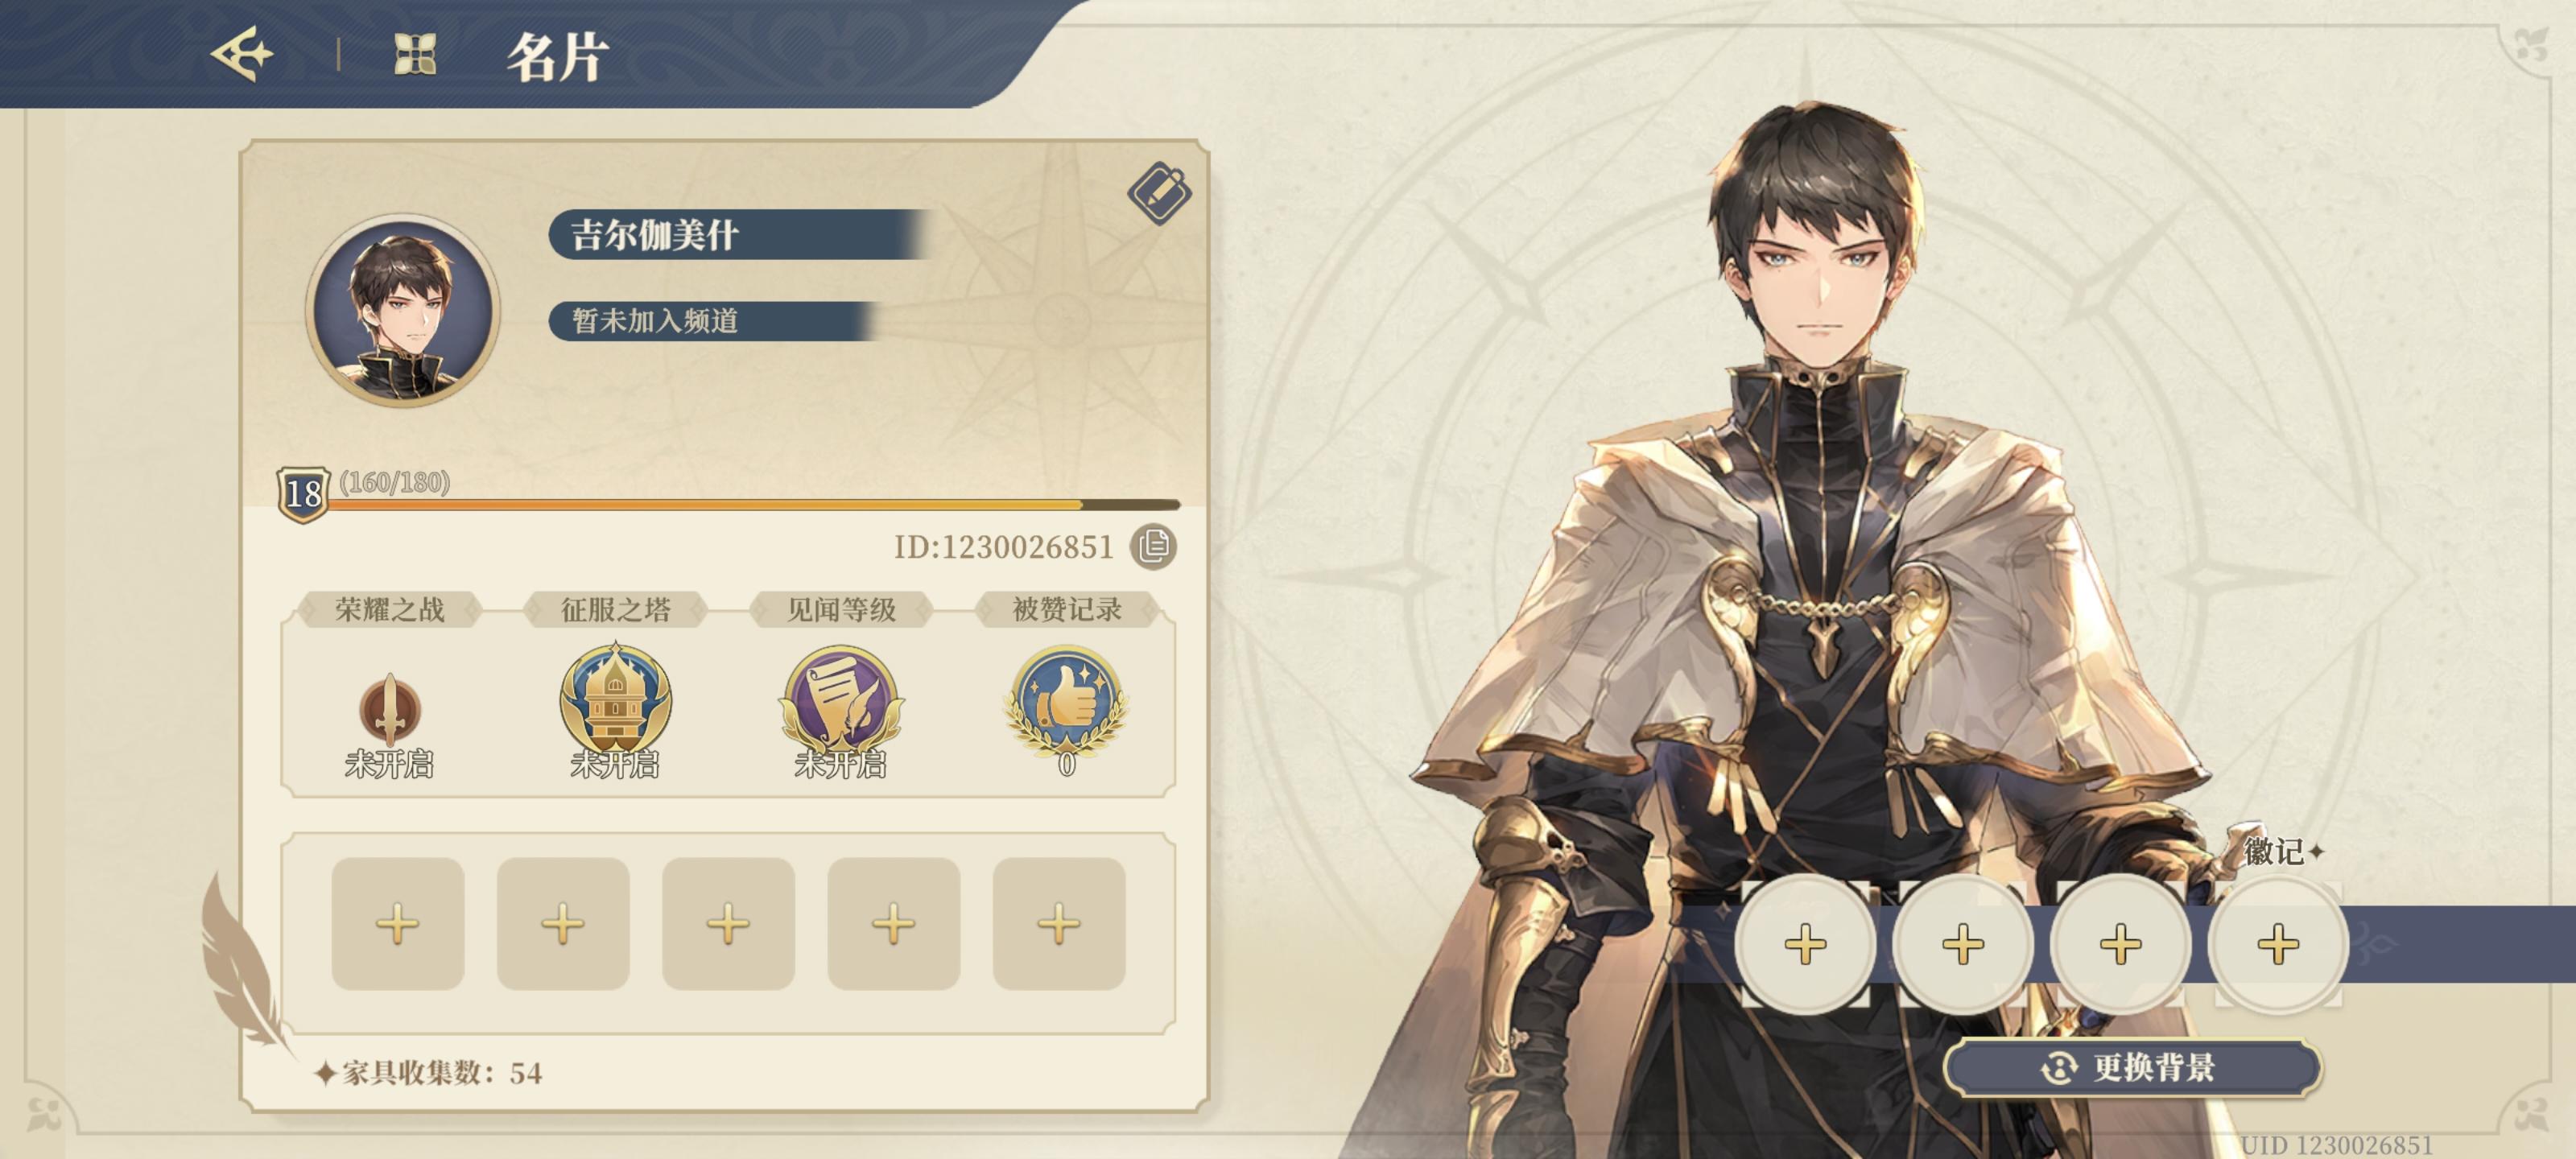
Task: Add a badge in last 徽记 slot
Action: tap(2278, 943)
